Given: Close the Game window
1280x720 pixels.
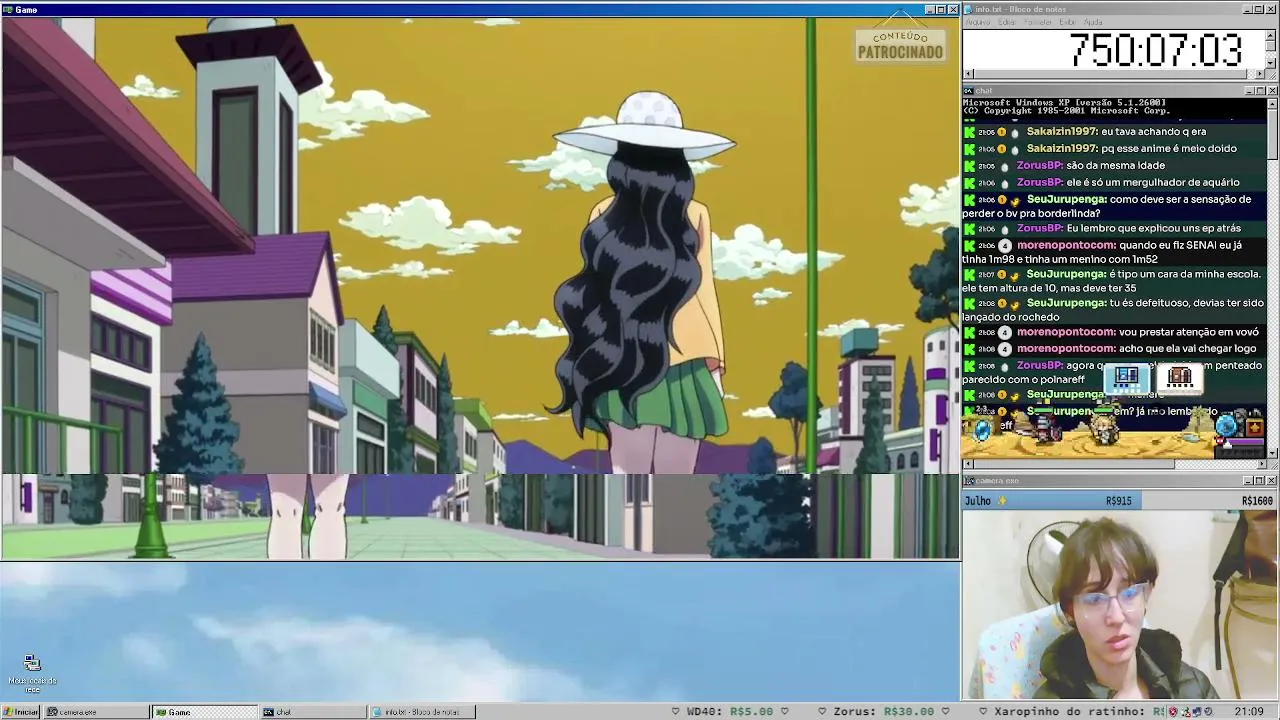Looking at the screenshot, I should 953,10.
